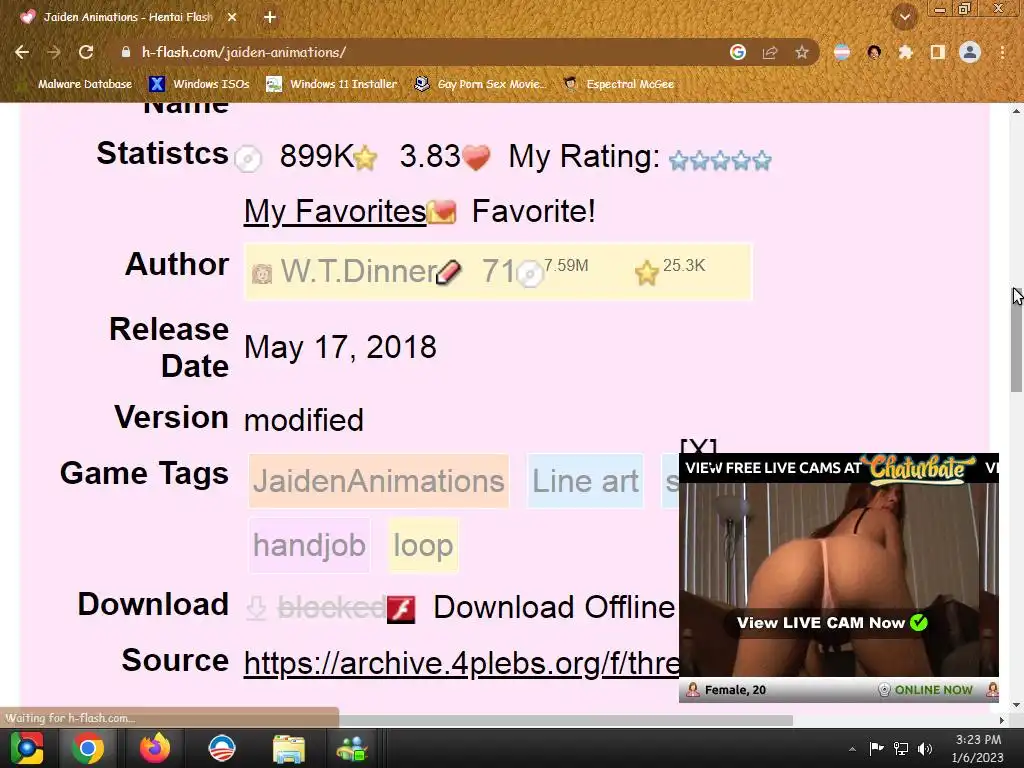Open the volume speaker tray icon
1024x768 pixels.
click(925, 749)
